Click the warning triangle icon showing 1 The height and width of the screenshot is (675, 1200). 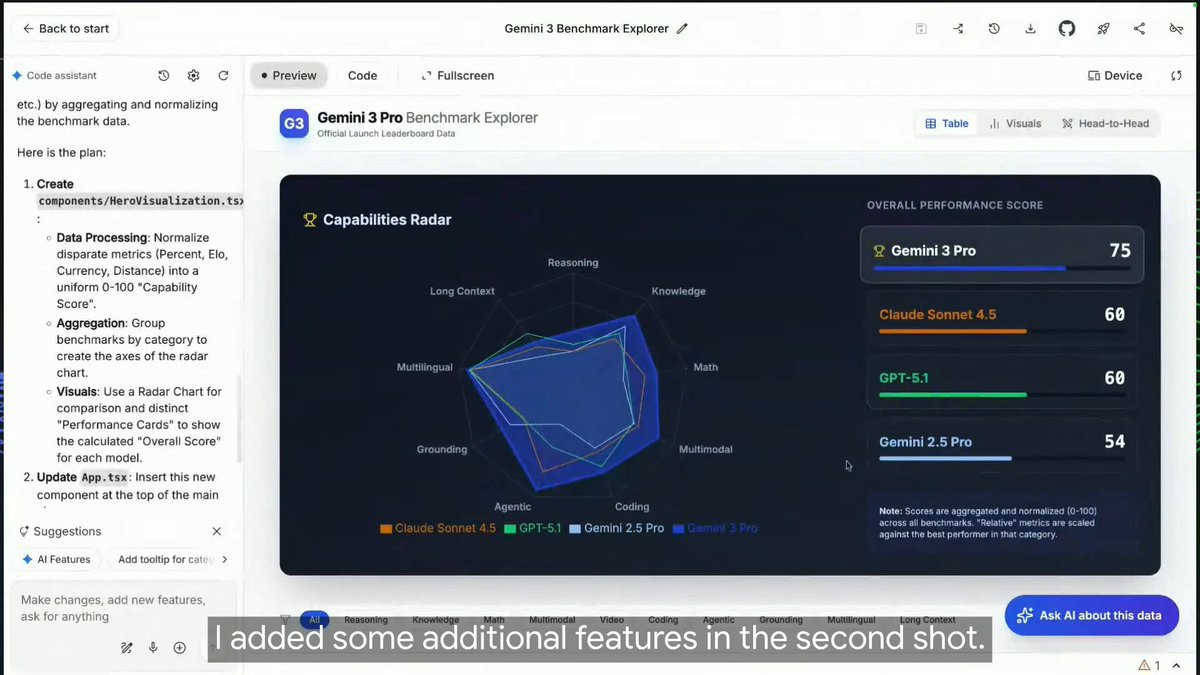tap(1143, 665)
